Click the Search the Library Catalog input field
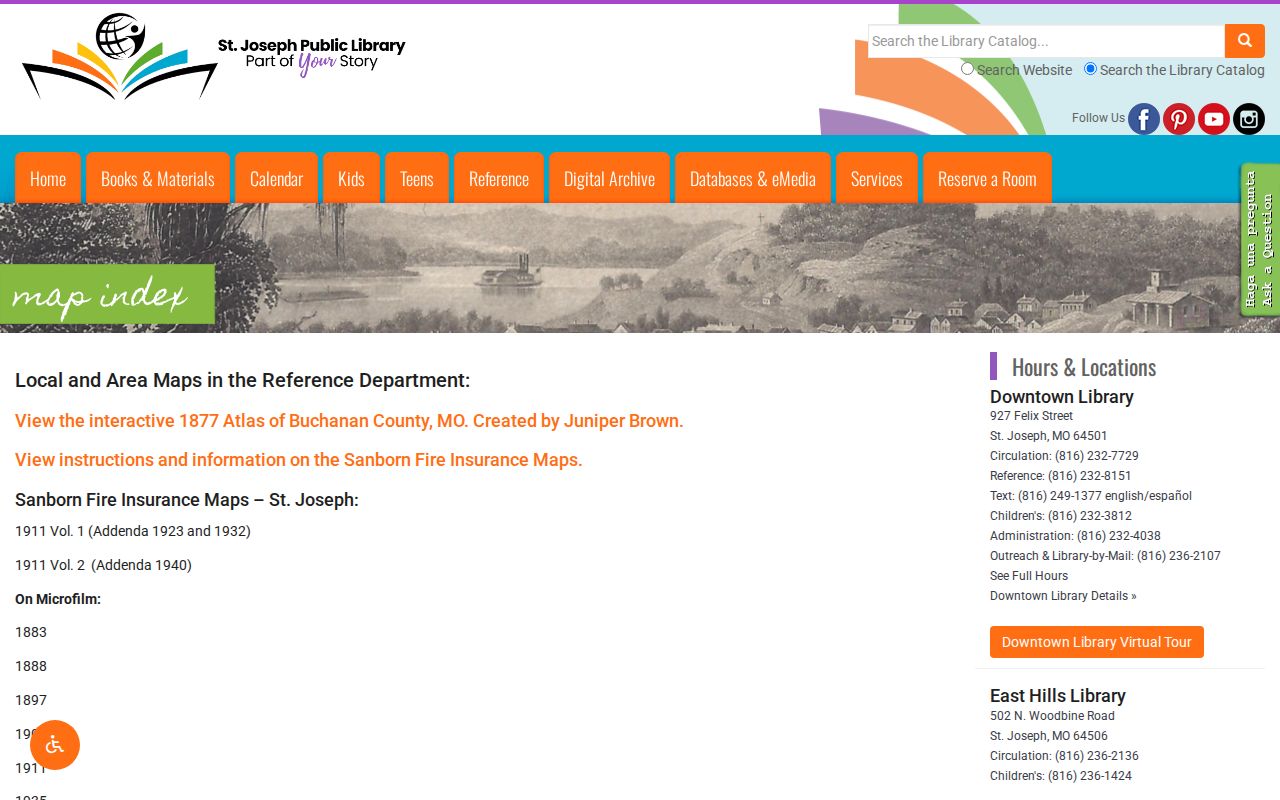The image size is (1280, 800). coord(1046,41)
